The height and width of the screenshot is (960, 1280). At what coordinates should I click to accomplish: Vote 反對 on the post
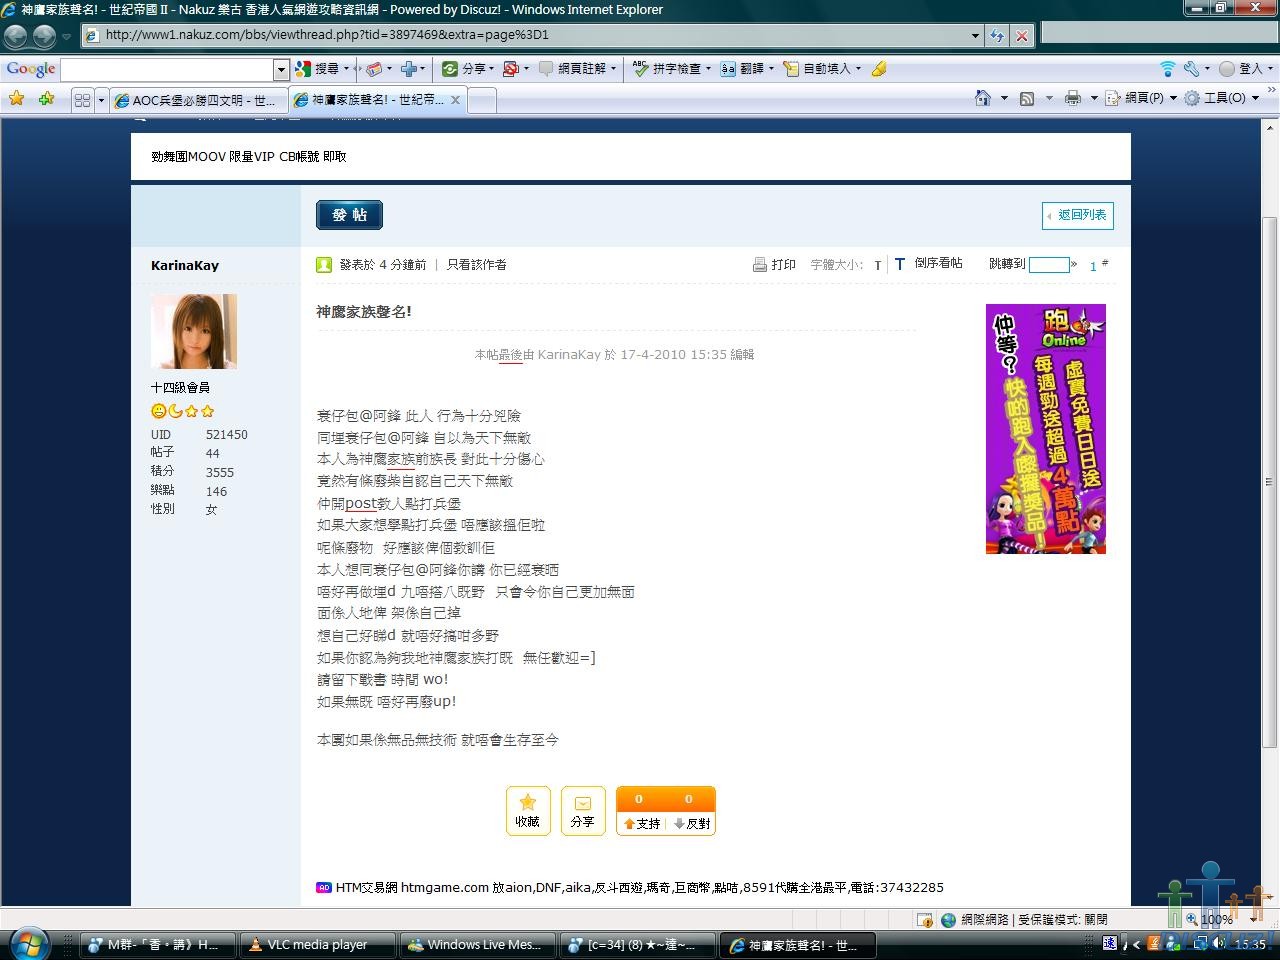tap(692, 823)
